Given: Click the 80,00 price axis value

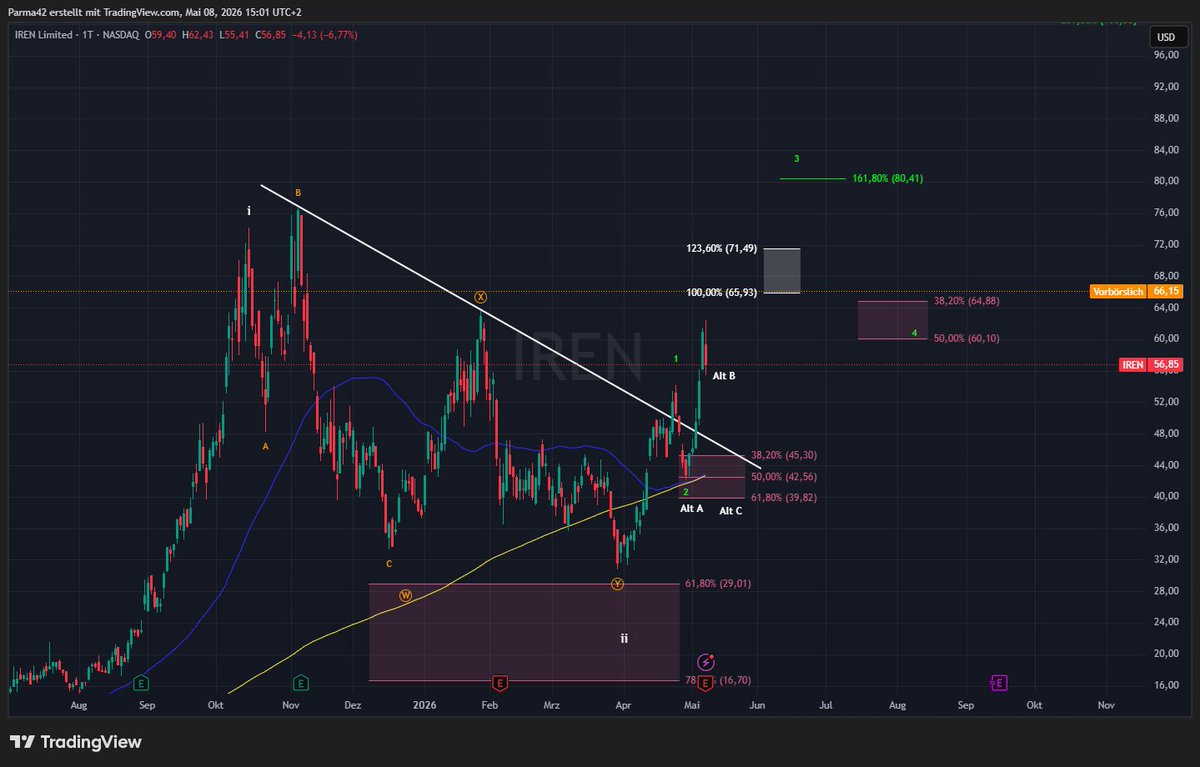Looking at the screenshot, I should [1166, 181].
